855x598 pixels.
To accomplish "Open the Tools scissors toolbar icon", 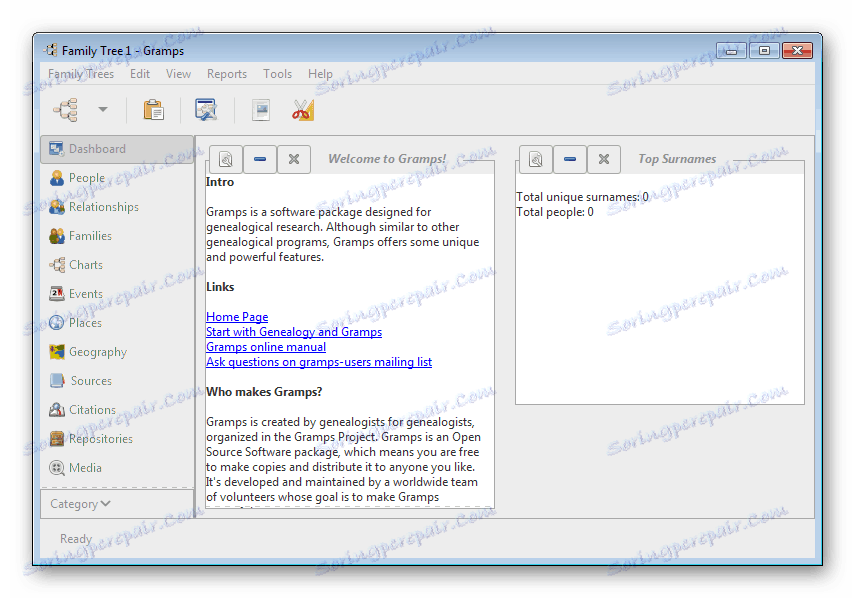I will 303,110.
